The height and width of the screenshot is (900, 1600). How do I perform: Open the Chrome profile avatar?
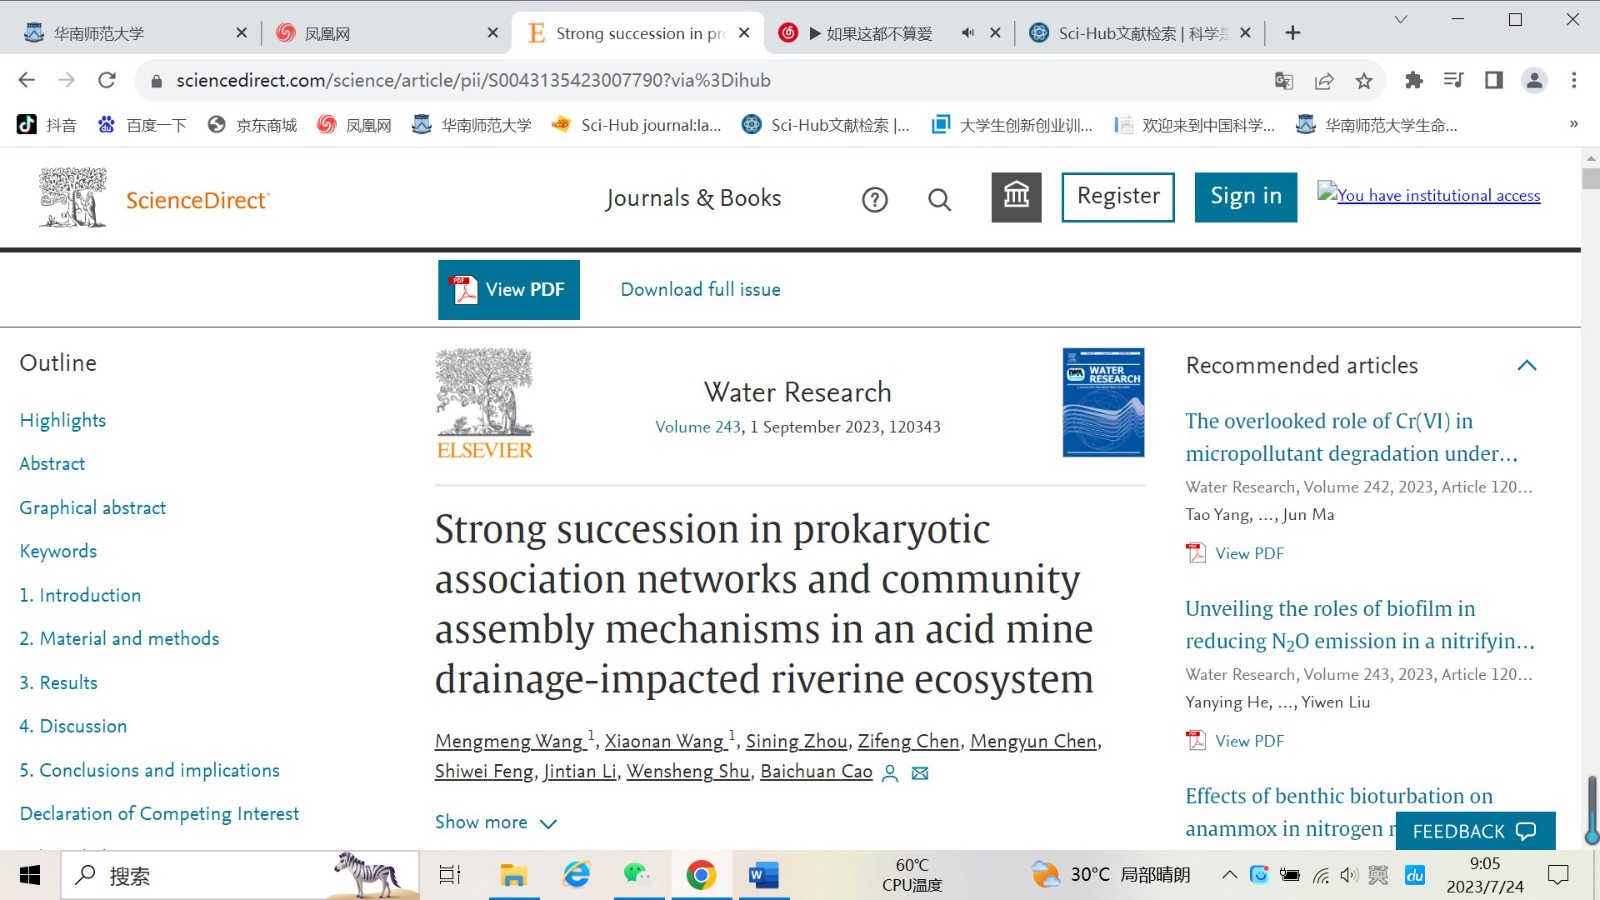pyautogui.click(x=1534, y=80)
